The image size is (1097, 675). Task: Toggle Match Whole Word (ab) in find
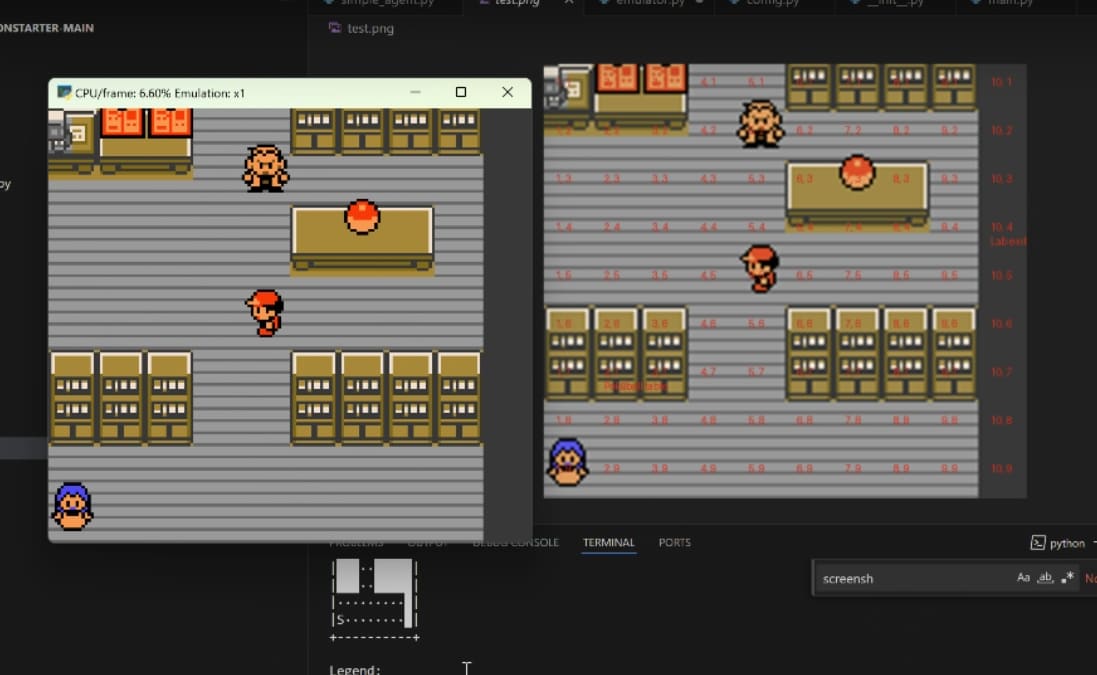pos(1045,578)
